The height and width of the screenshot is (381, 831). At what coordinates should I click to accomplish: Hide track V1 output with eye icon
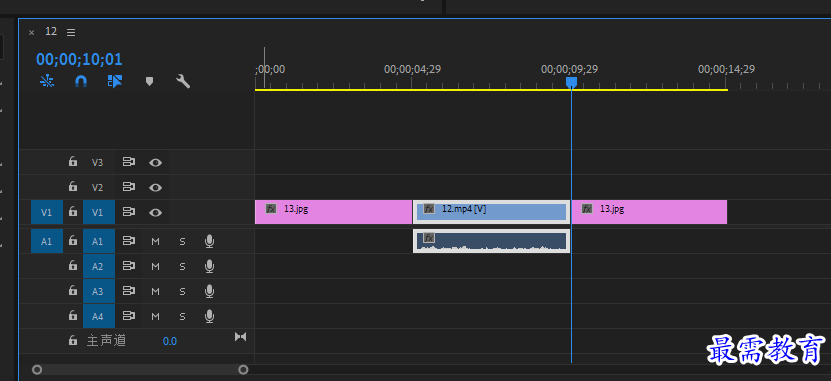[x=155, y=212]
